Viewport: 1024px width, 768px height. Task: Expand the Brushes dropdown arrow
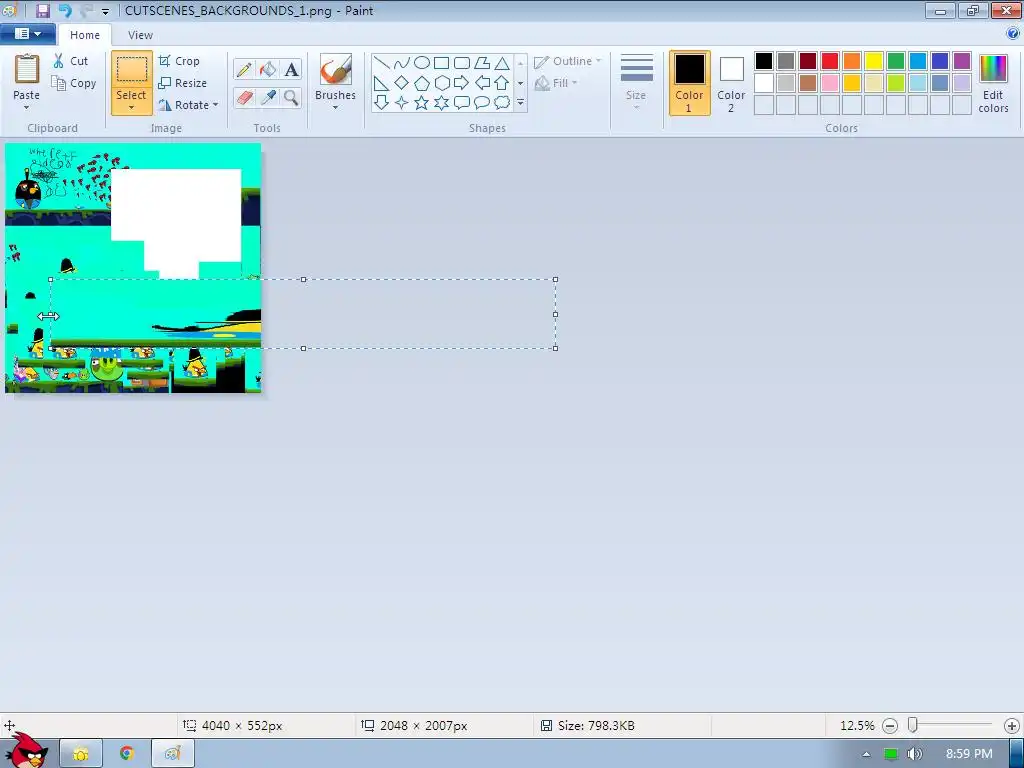[336, 108]
